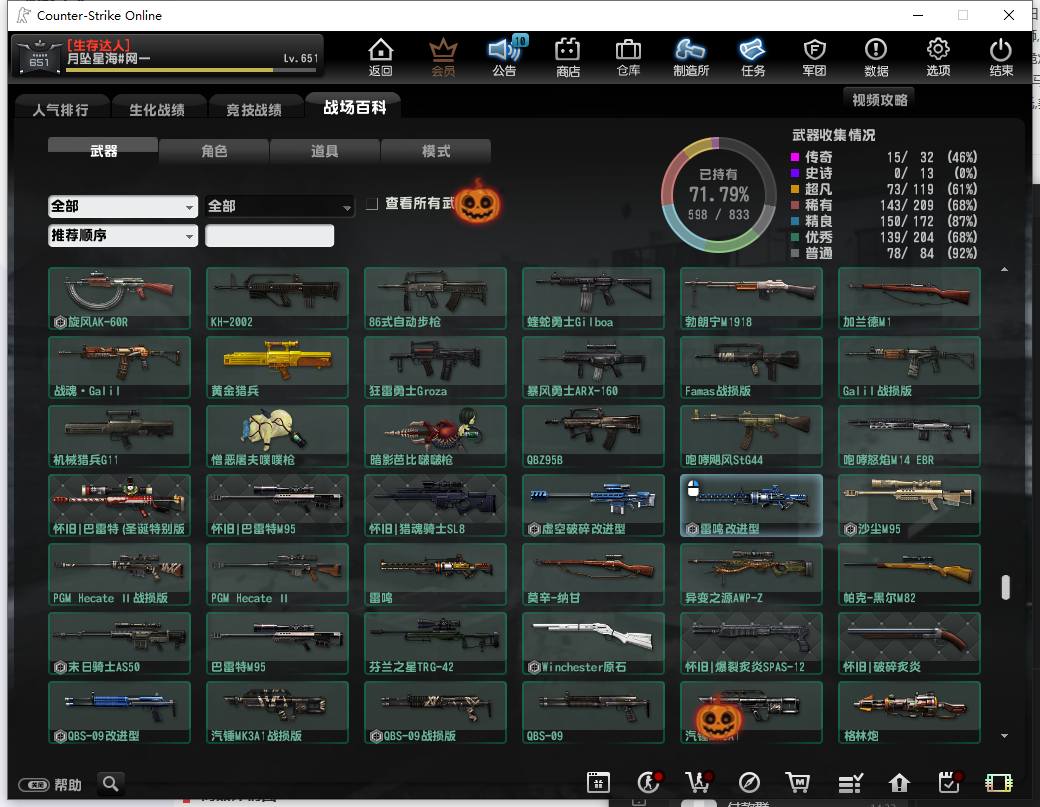Select the 黄金猎兵 weapon card
The height and width of the screenshot is (807, 1040).
click(277, 367)
